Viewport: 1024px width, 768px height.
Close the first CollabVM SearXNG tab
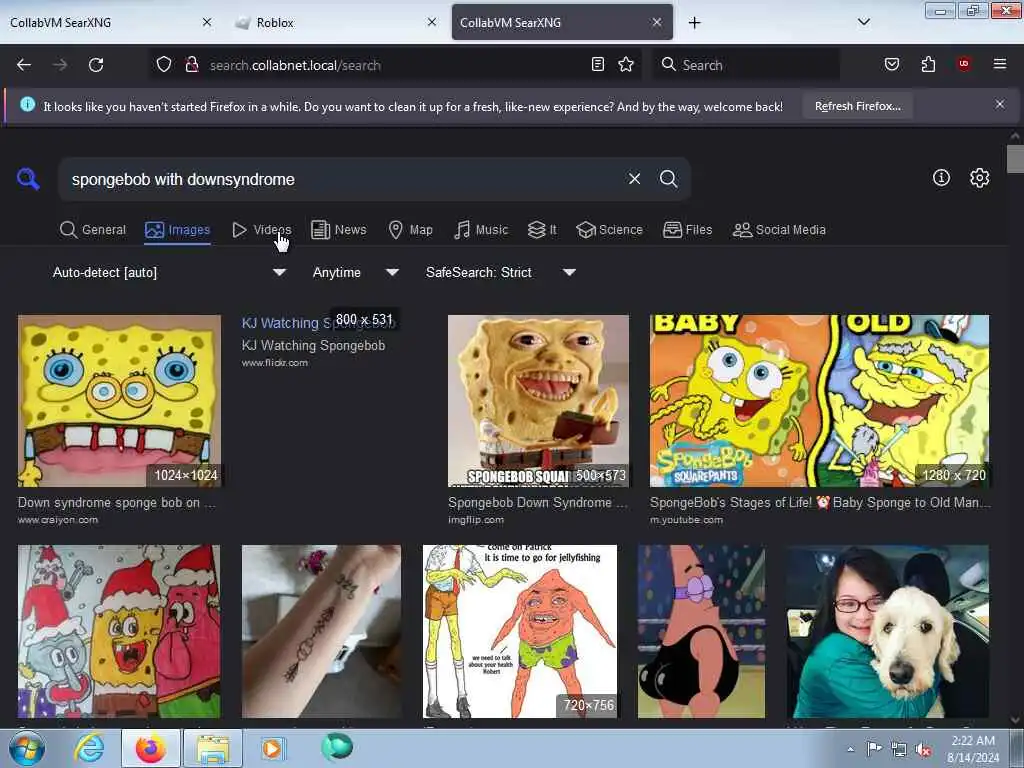point(207,22)
